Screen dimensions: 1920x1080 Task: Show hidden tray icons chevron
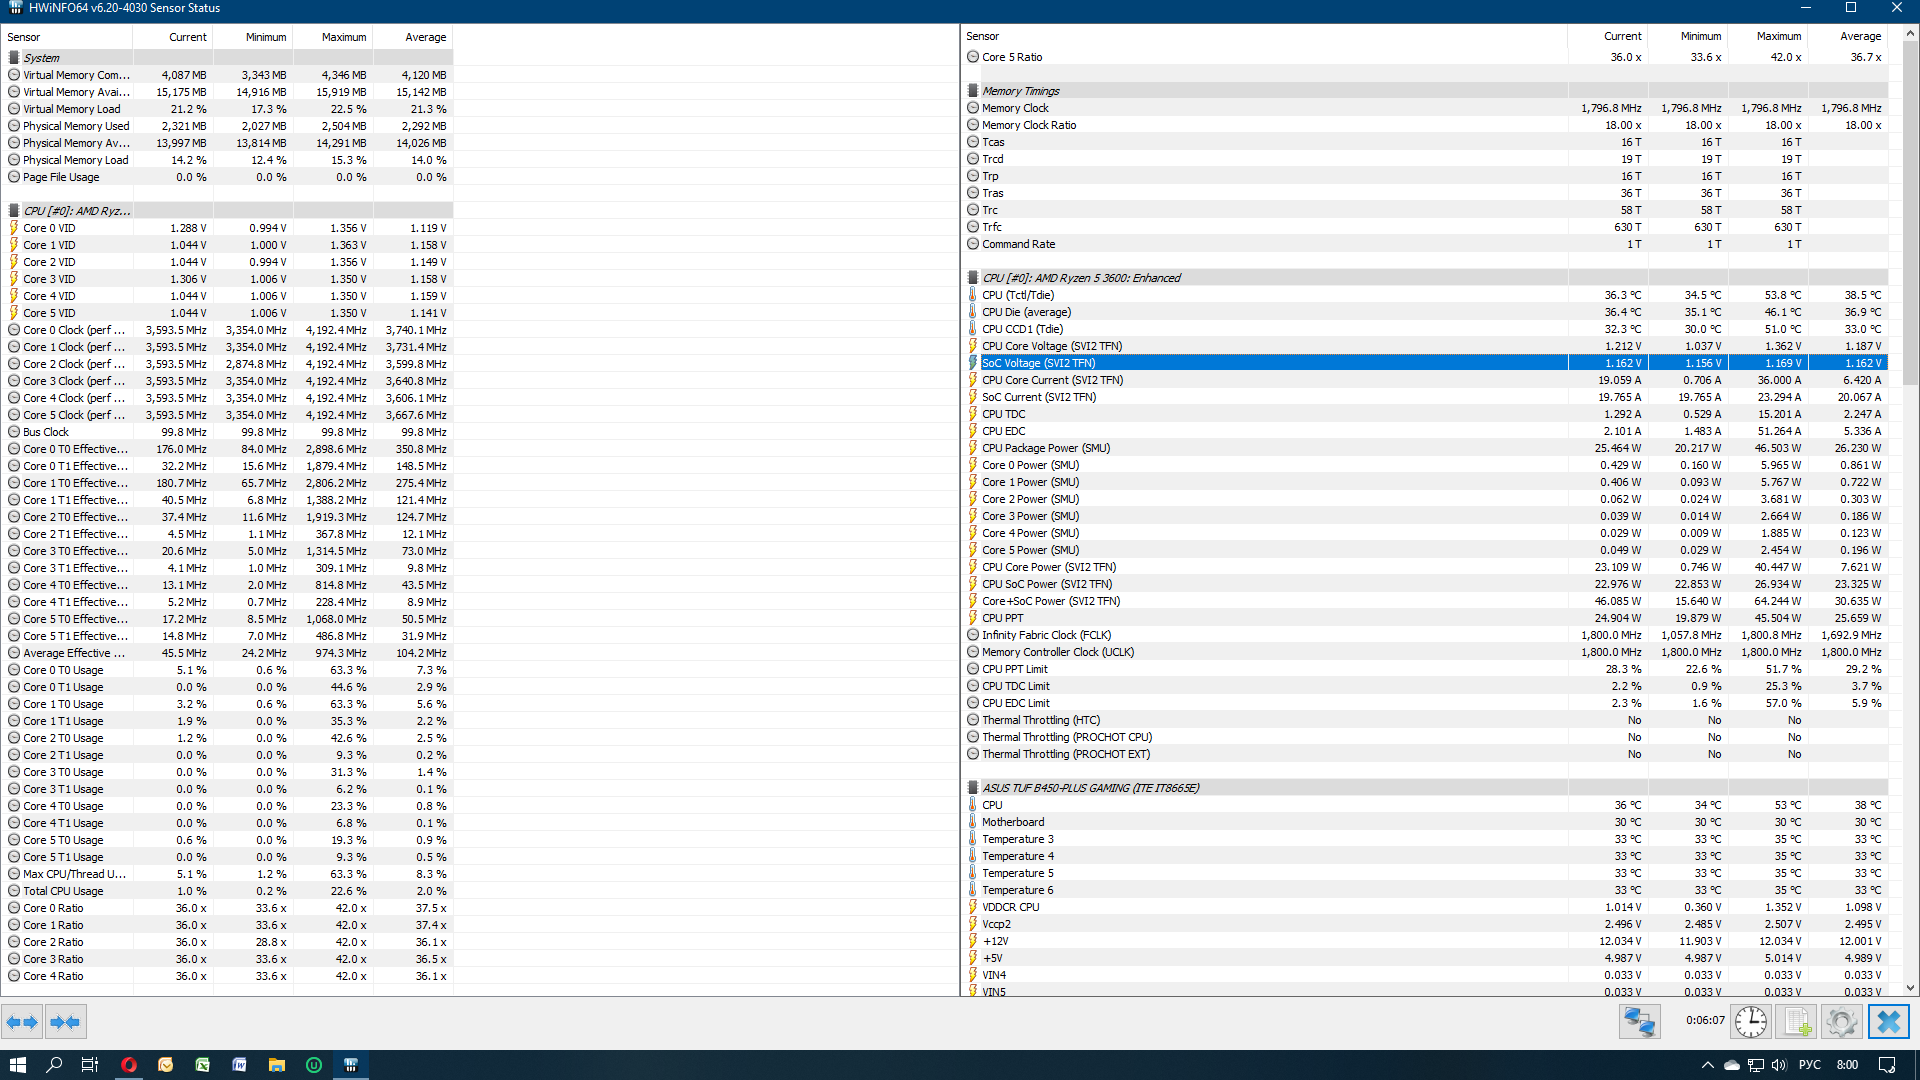point(1707,1065)
